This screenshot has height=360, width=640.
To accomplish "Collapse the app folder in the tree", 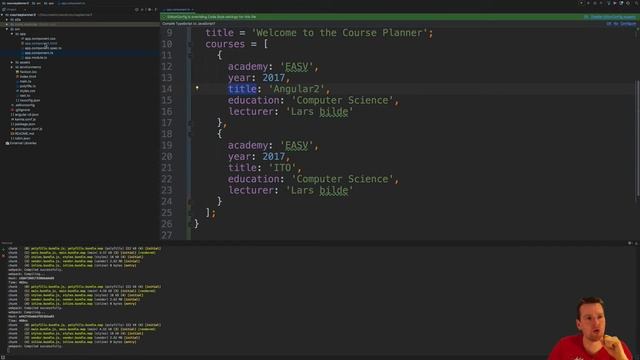I will pos(12,34).
